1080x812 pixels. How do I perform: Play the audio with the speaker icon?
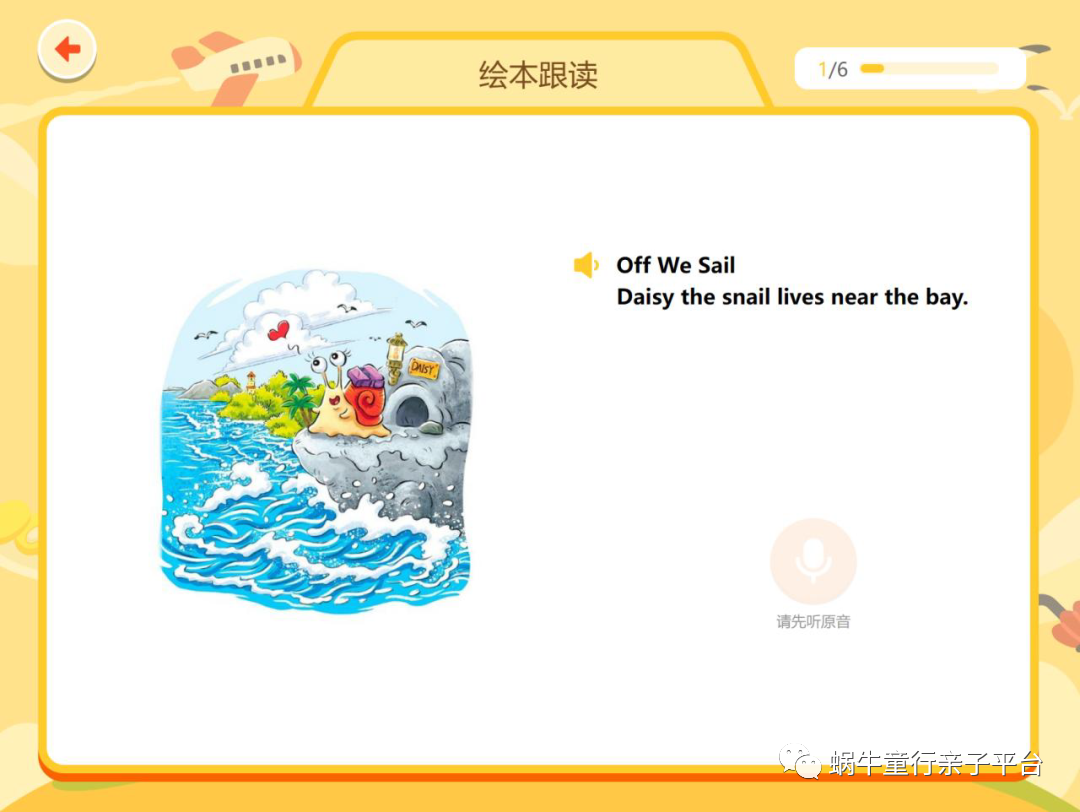tap(586, 265)
